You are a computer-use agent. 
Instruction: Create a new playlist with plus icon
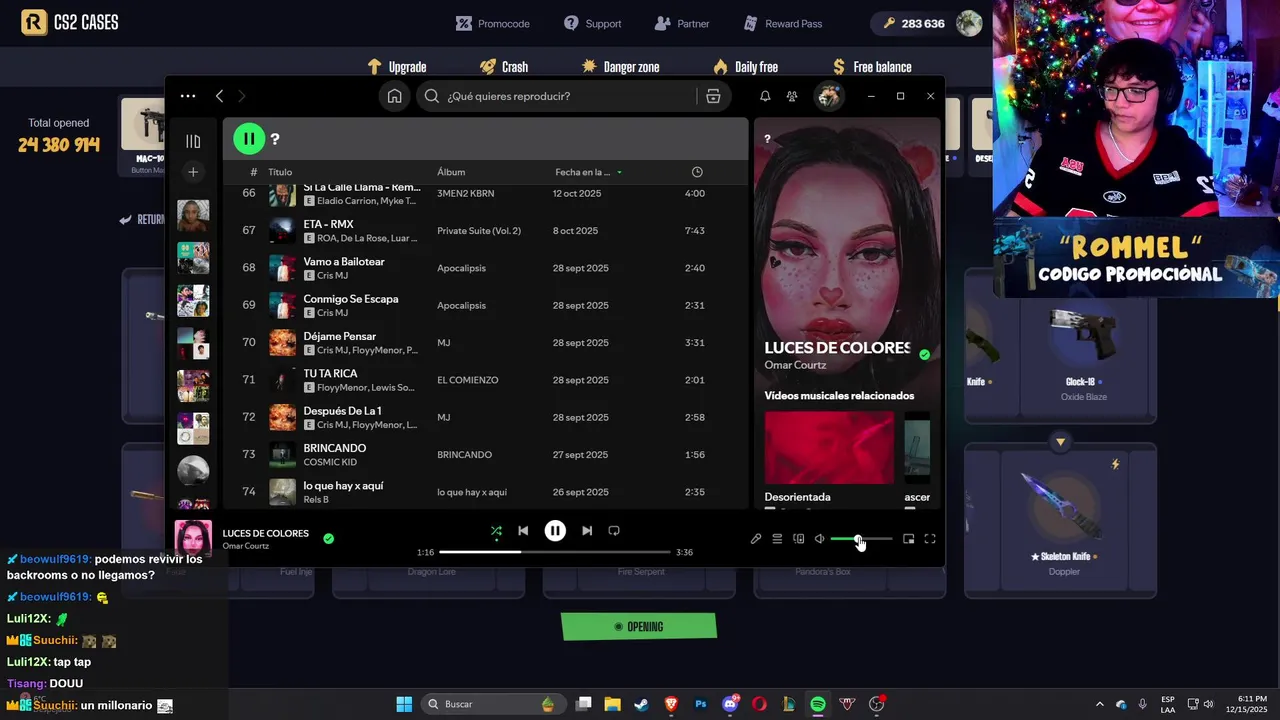[193, 172]
